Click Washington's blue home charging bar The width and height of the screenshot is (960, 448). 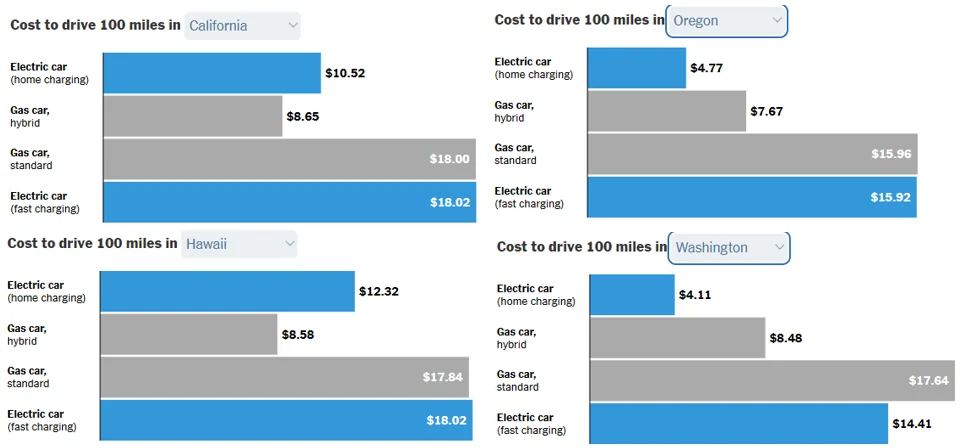click(632, 295)
